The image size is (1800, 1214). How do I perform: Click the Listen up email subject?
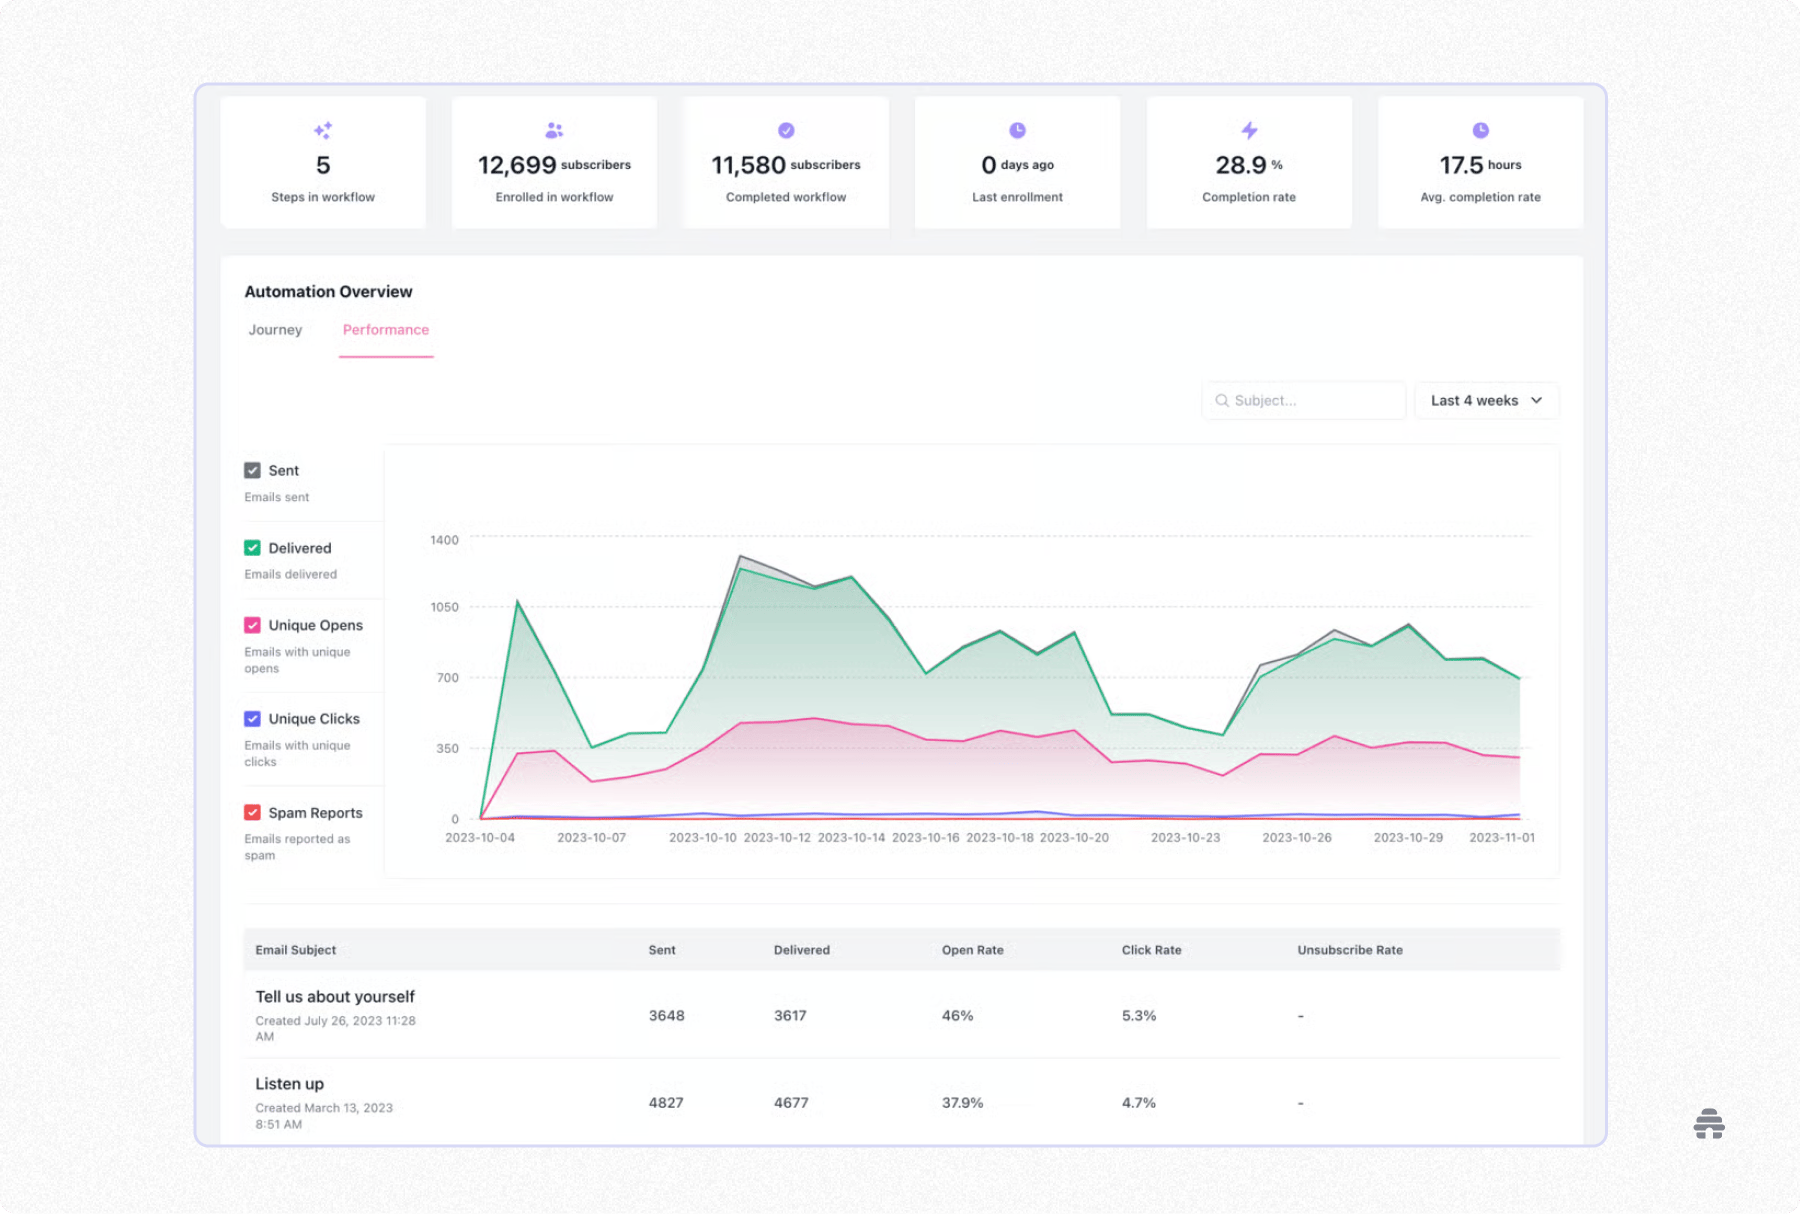[x=289, y=1083]
